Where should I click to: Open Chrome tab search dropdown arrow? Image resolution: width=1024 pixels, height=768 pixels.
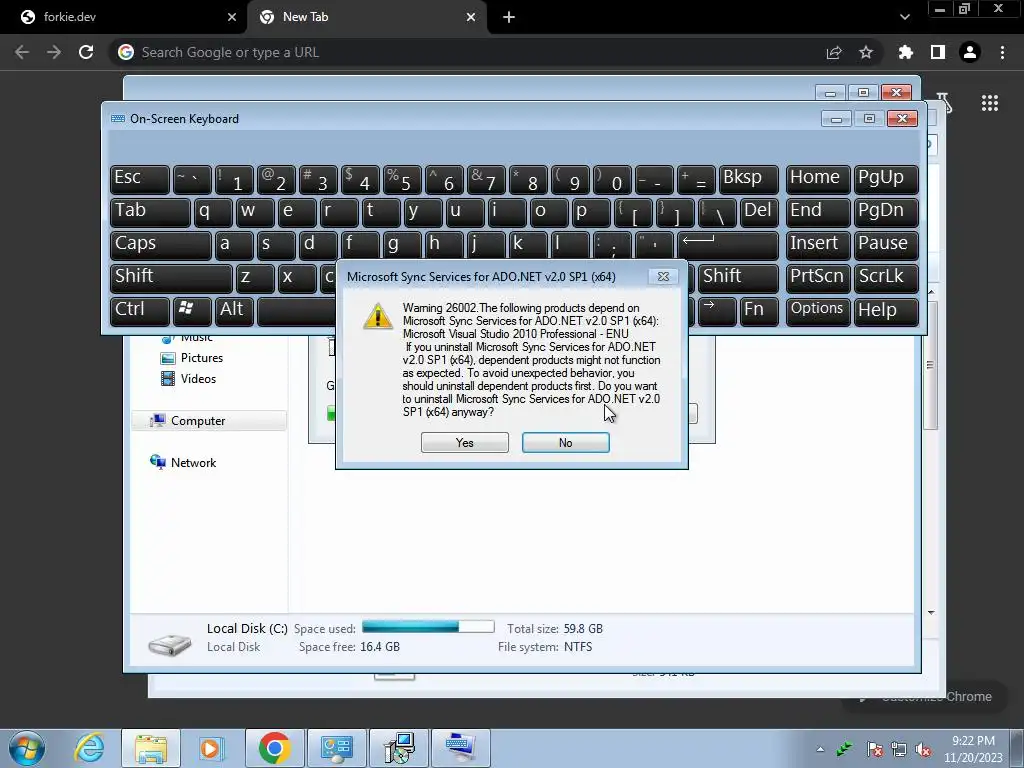(904, 17)
